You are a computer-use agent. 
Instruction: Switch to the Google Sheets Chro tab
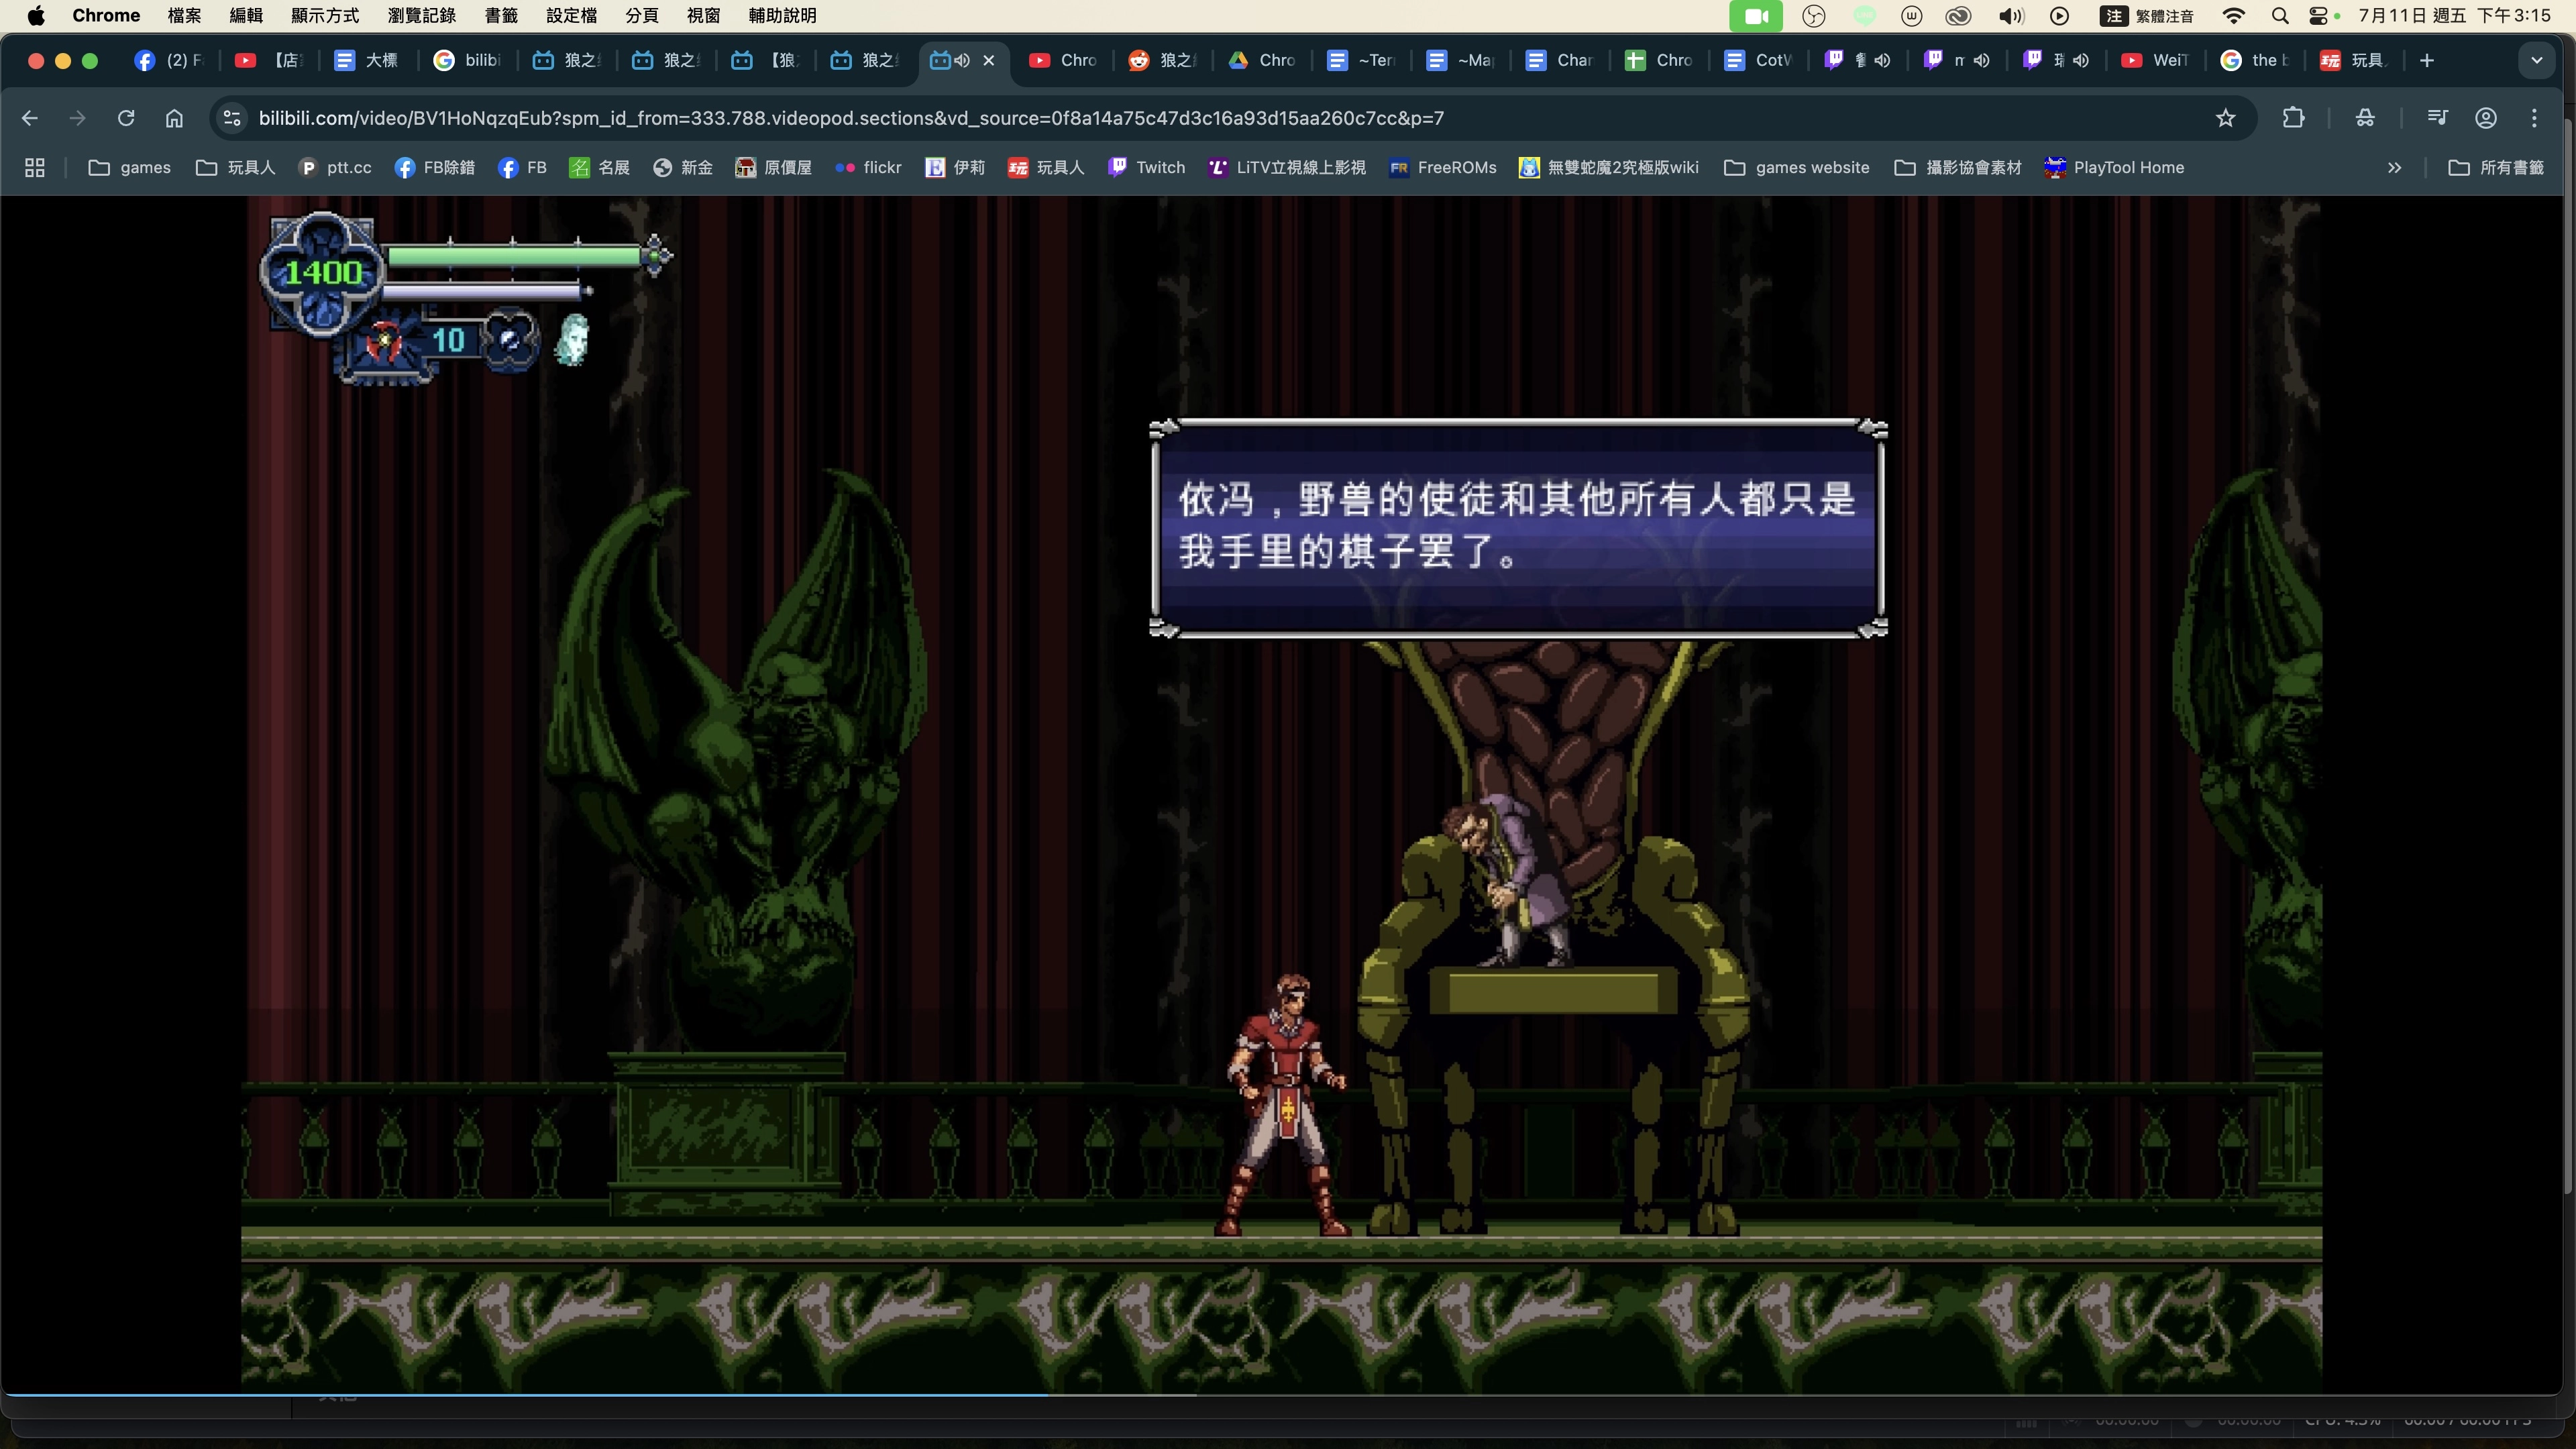tap(1659, 60)
